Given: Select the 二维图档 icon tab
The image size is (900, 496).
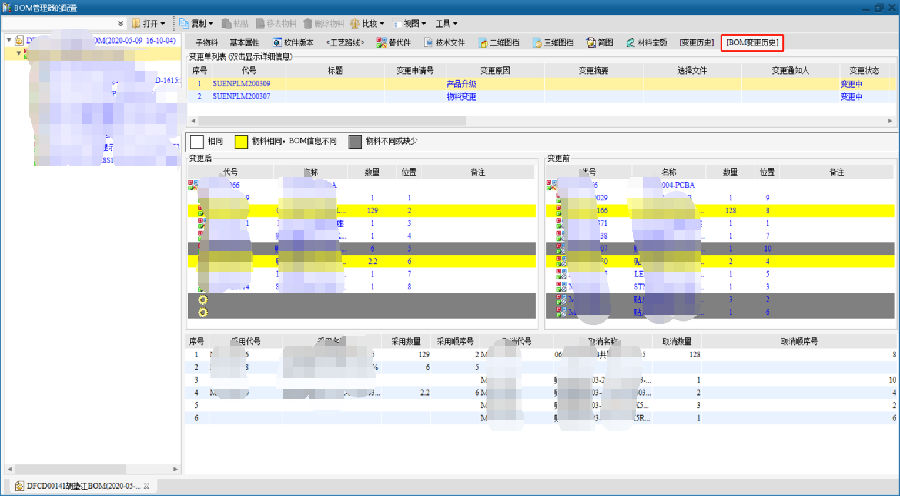Looking at the screenshot, I should (x=483, y=43).
